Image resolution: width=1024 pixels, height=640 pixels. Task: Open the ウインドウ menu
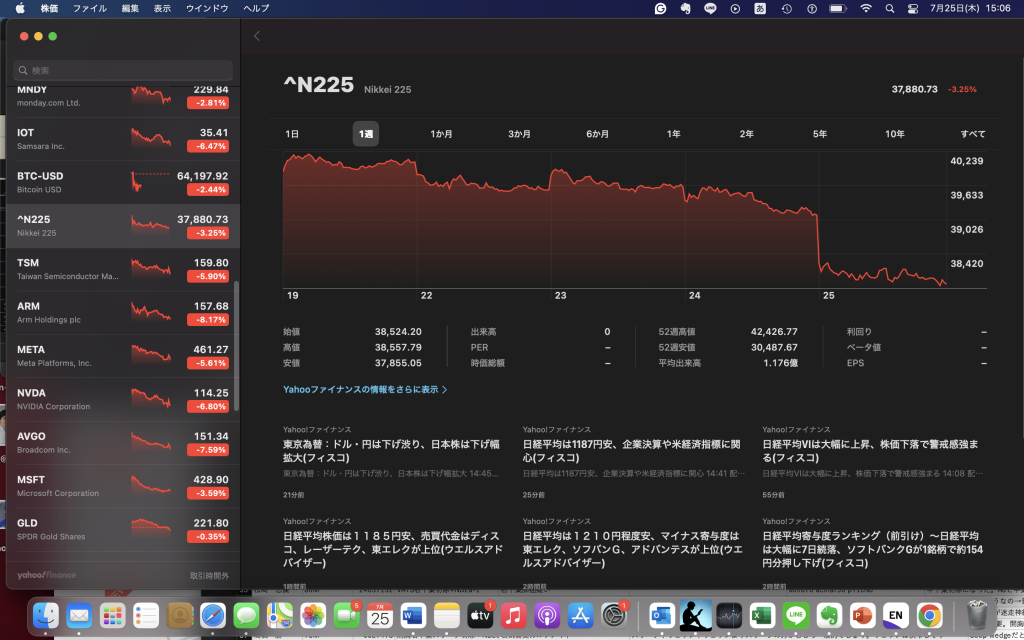coord(207,8)
